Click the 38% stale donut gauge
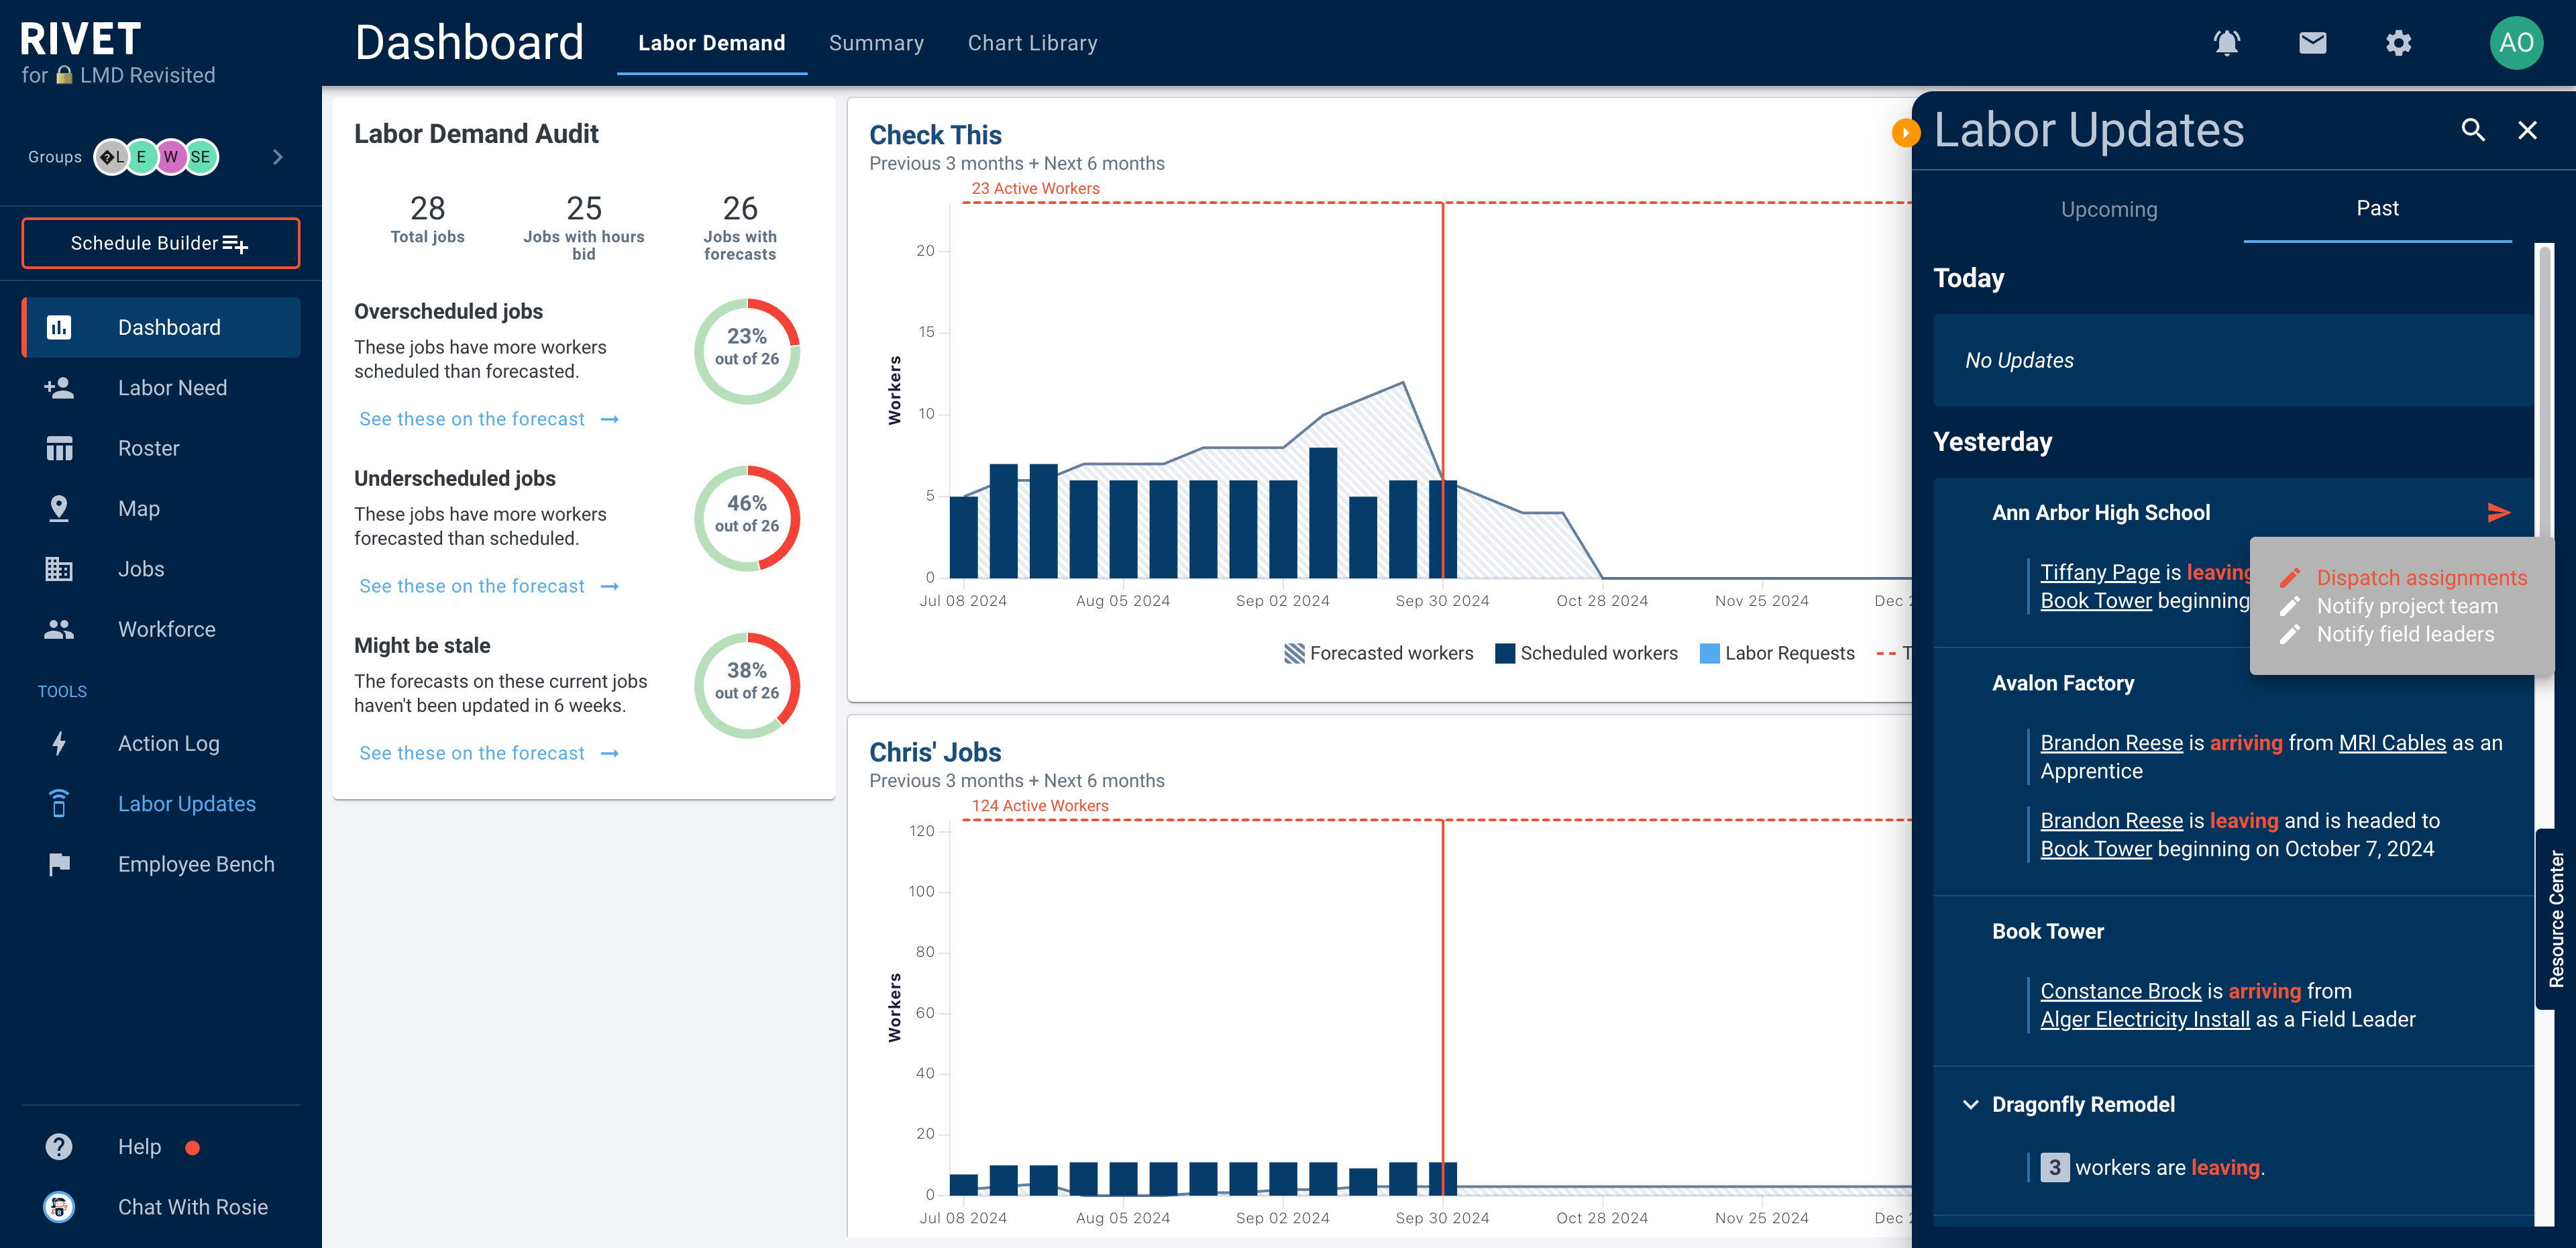 (747, 685)
